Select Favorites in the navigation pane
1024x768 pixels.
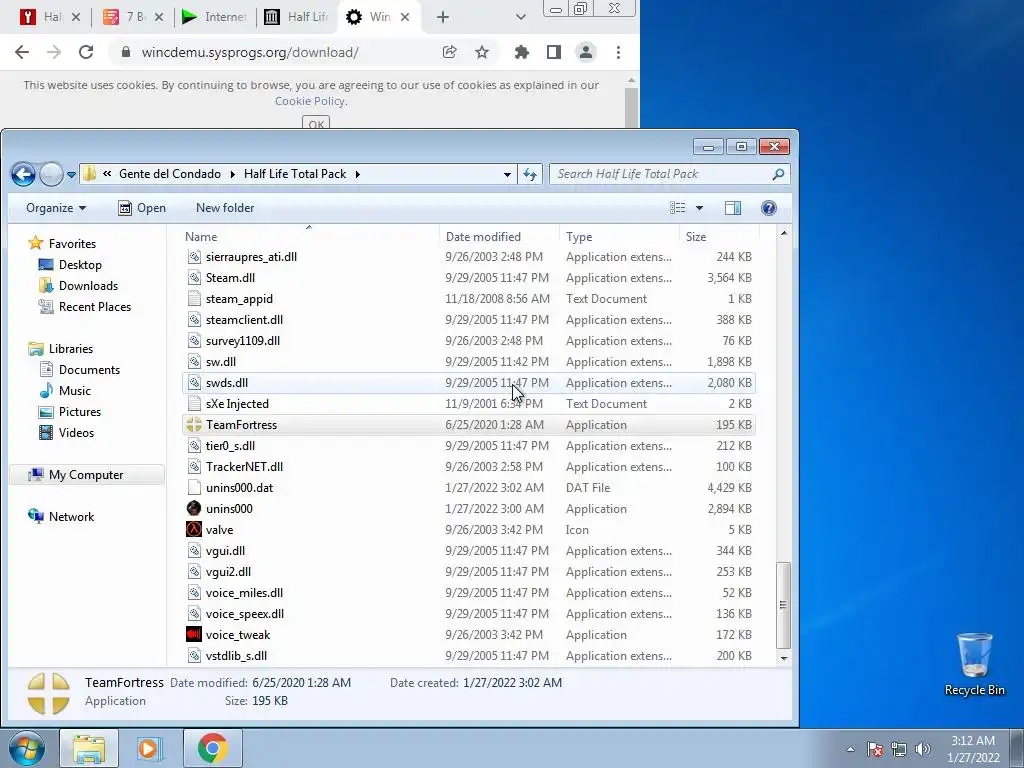click(72, 244)
